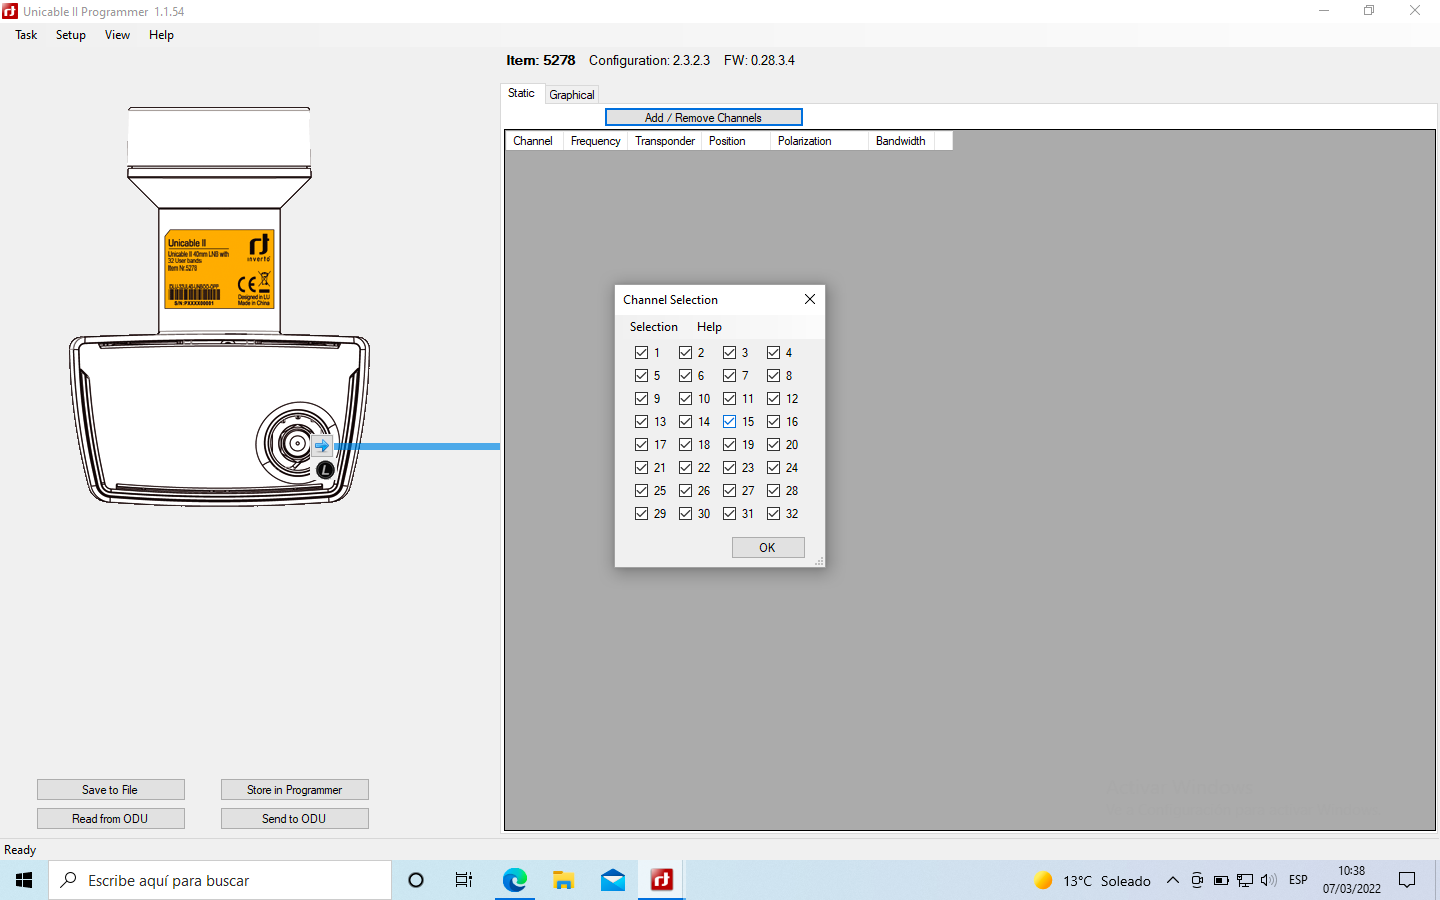Switch to the Graphical tab
This screenshot has height=900, width=1440.
coord(572,95)
